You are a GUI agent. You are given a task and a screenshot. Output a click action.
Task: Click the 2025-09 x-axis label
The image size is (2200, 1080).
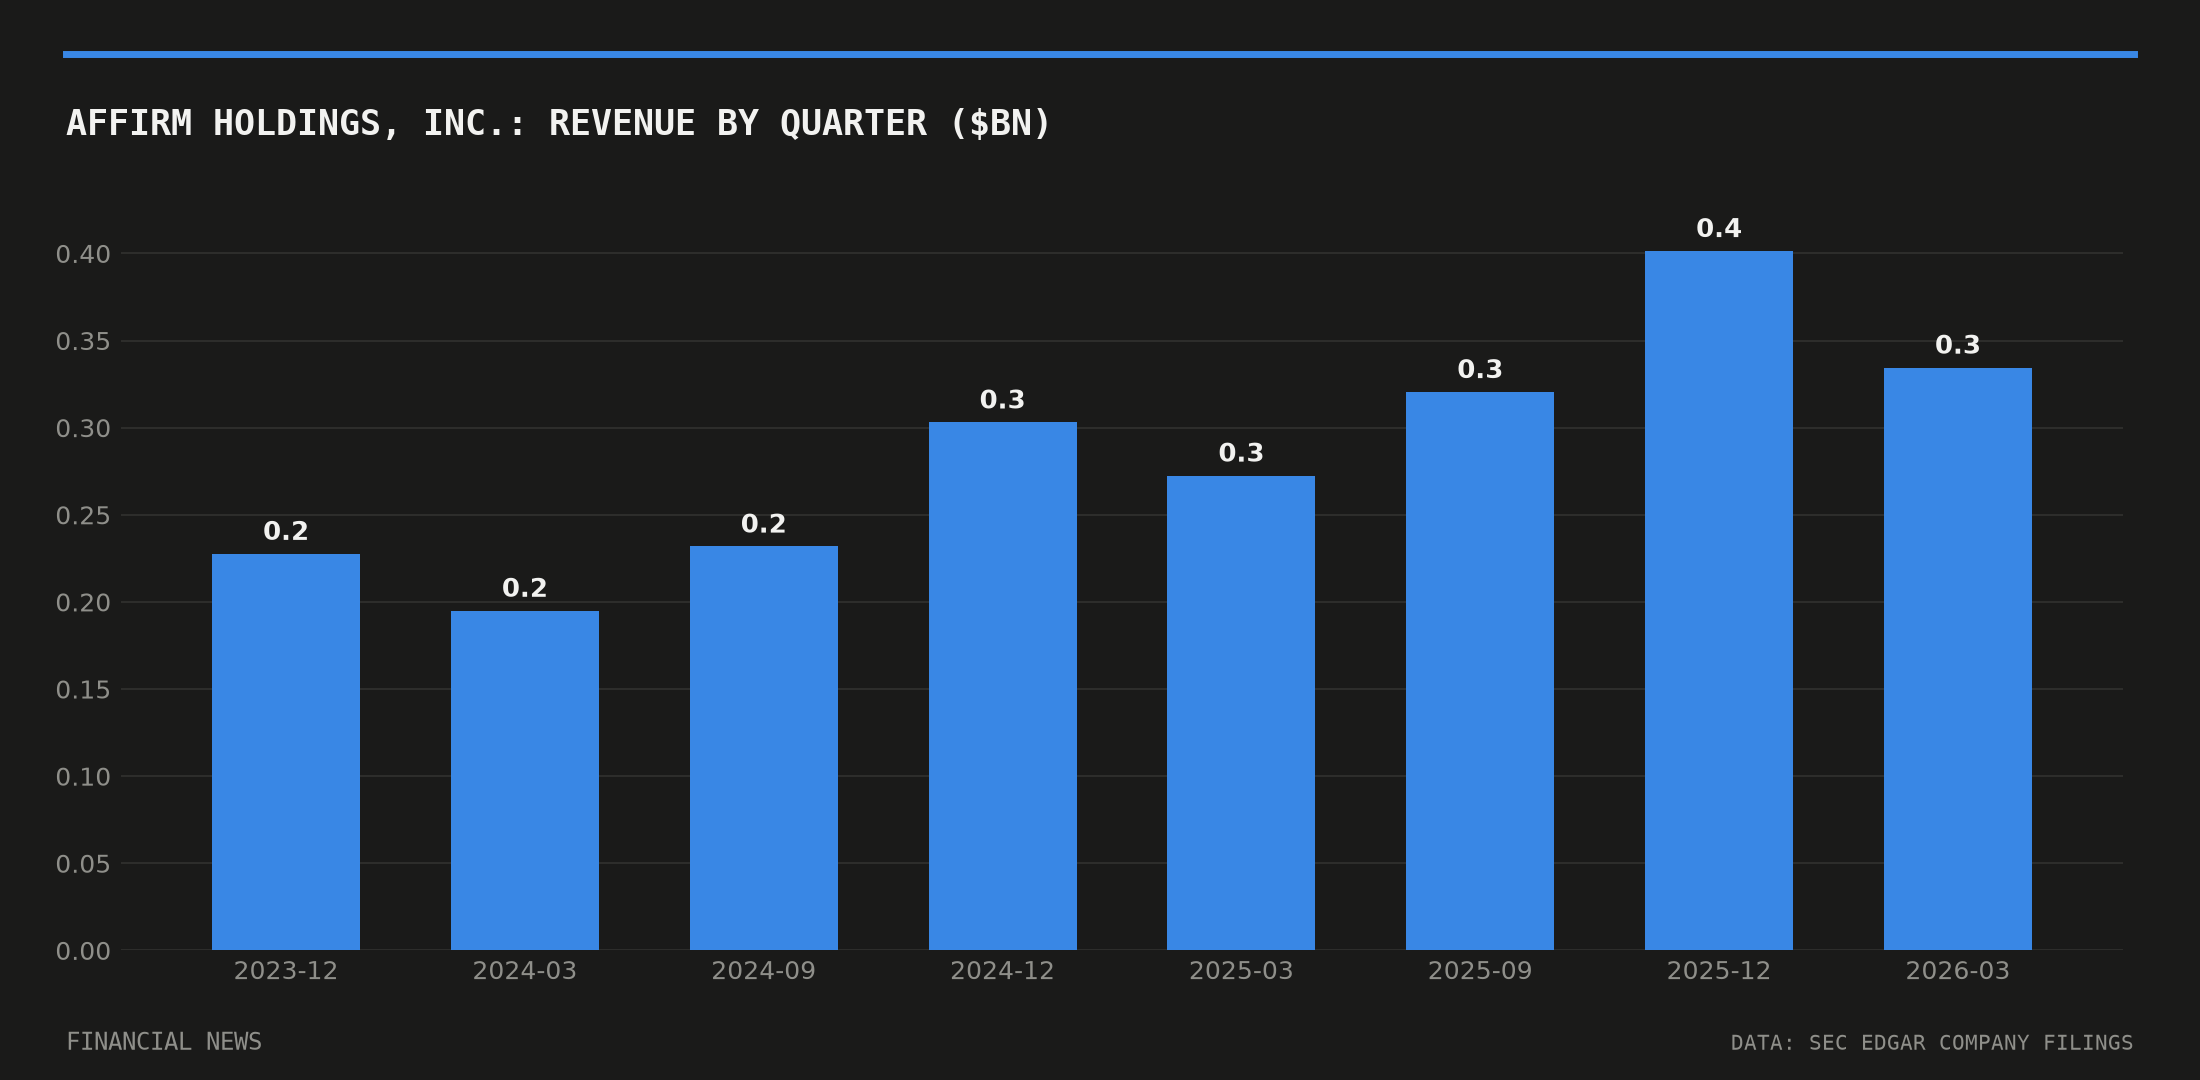pyautogui.click(x=1480, y=971)
